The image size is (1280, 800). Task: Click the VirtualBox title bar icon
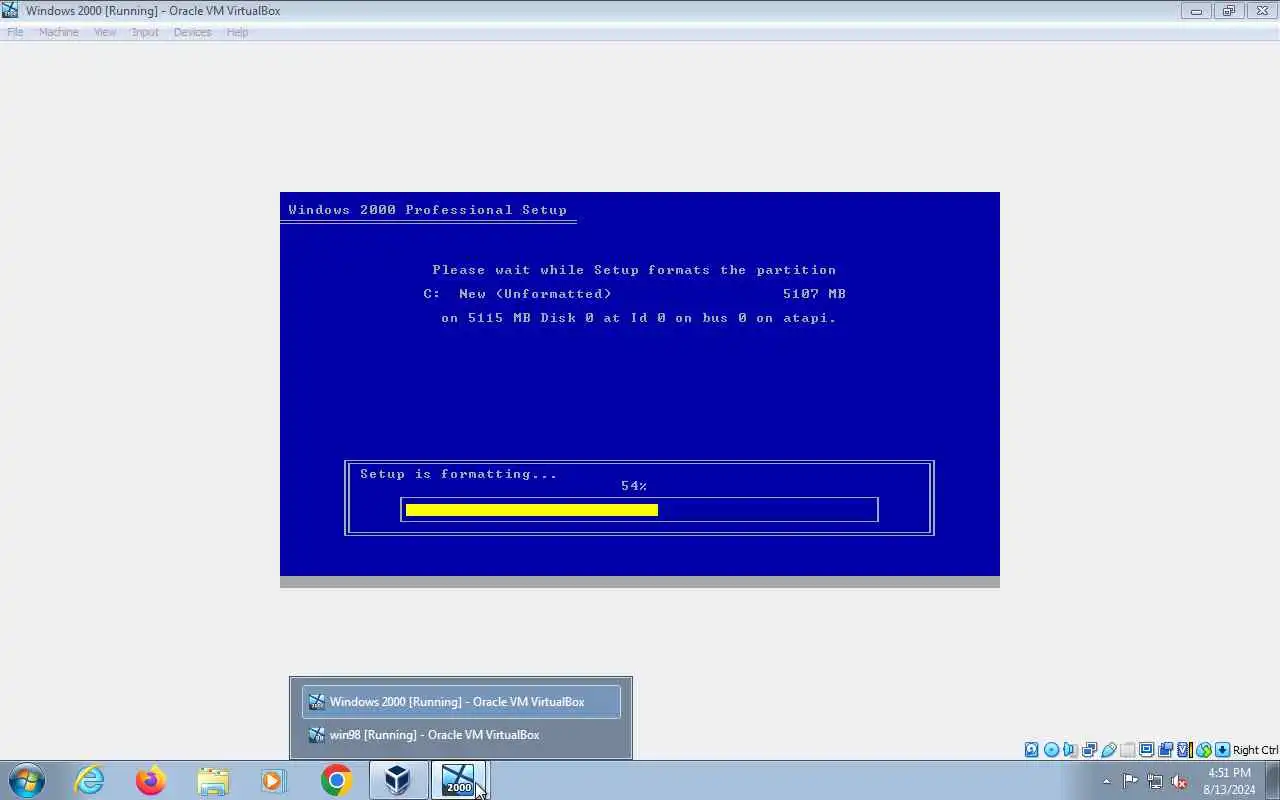pos(11,11)
